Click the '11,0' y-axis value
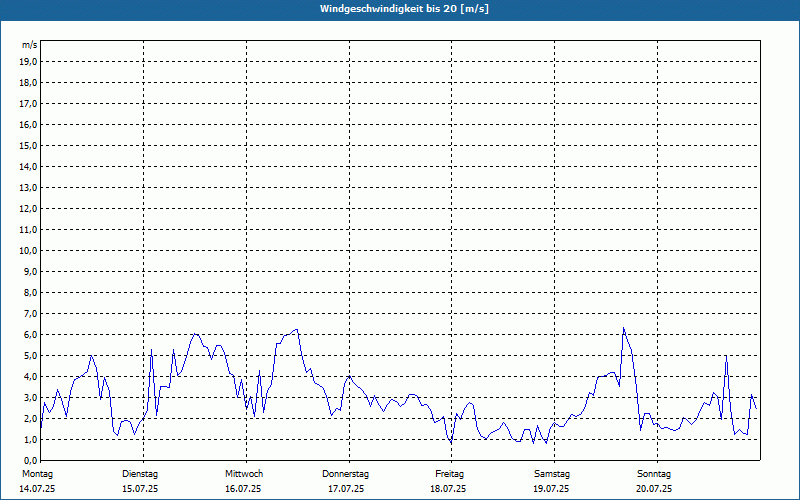Viewport: 800px width, 500px height. 29,230
